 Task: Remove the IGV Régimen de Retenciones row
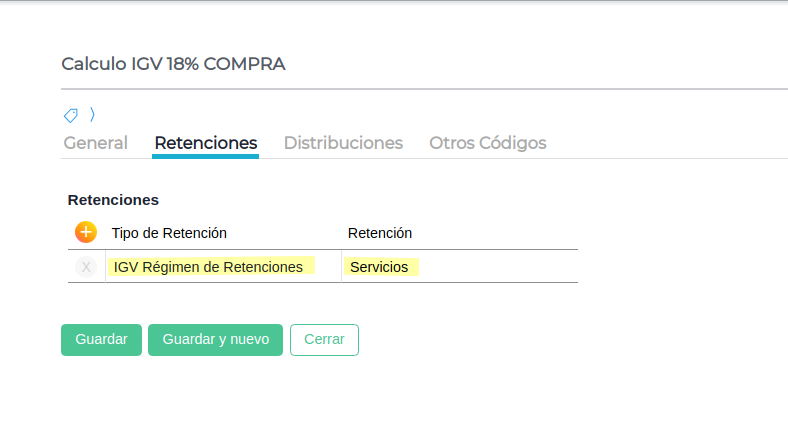click(86, 267)
